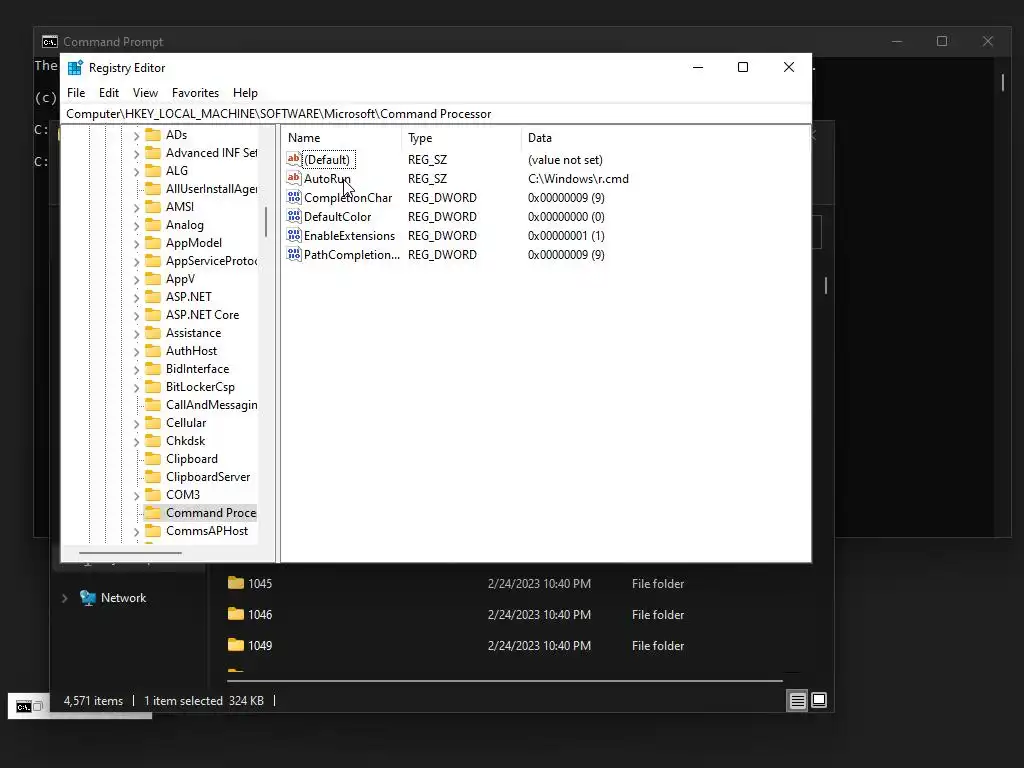This screenshot has width=1024, height=768.
Task: Click the Command Processor folder icon
Action: point(153,513)
